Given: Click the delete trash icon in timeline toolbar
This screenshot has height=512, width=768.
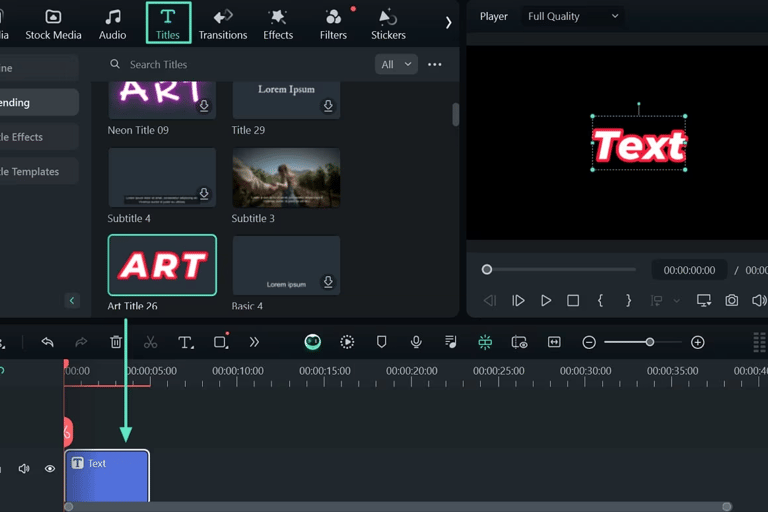Looking at the screenshot, I should click(x=116, y=342).
